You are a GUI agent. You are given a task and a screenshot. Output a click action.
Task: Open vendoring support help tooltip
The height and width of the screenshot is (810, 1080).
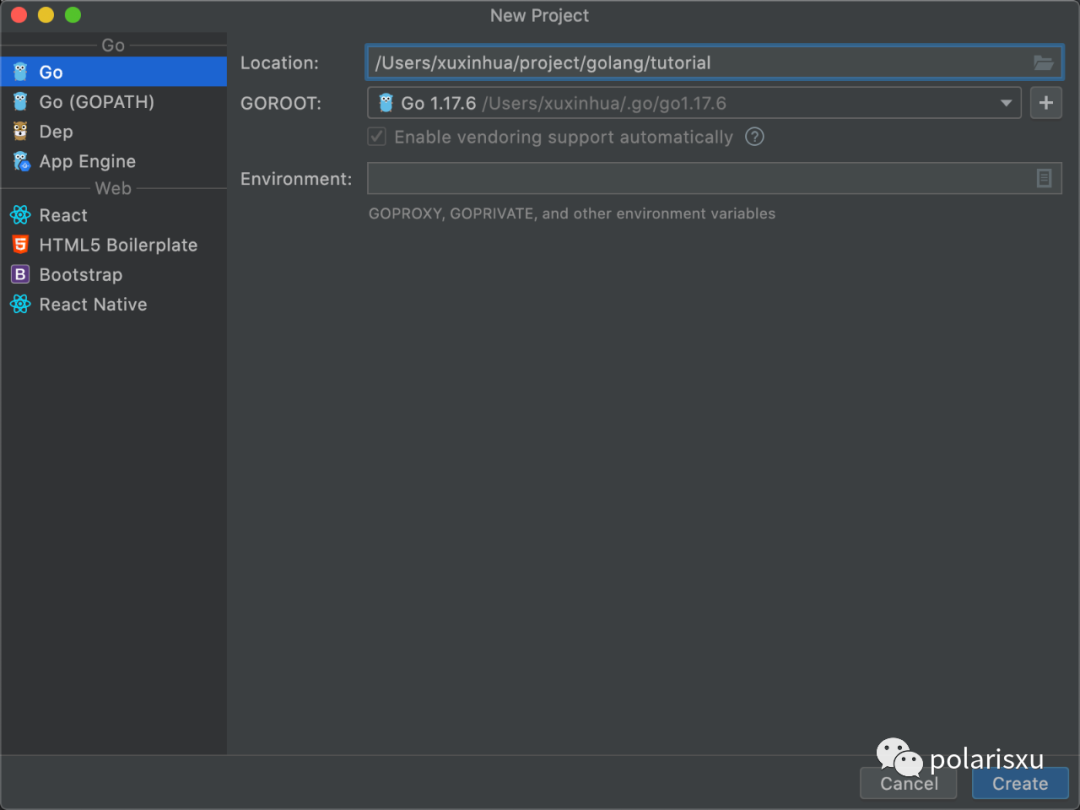(755, 137)
